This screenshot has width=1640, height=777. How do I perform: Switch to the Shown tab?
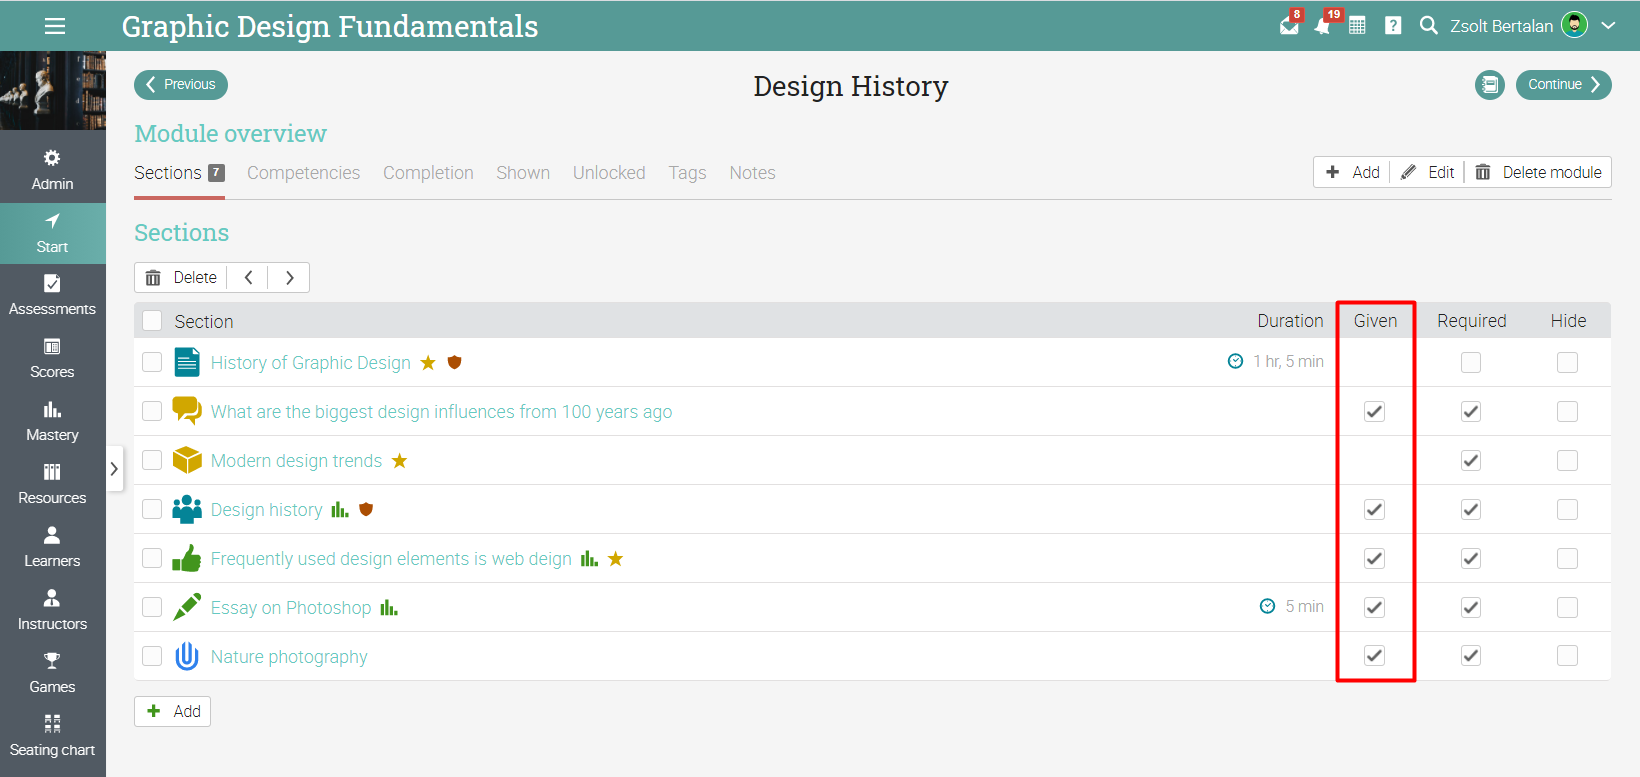[x=523, y=173]
